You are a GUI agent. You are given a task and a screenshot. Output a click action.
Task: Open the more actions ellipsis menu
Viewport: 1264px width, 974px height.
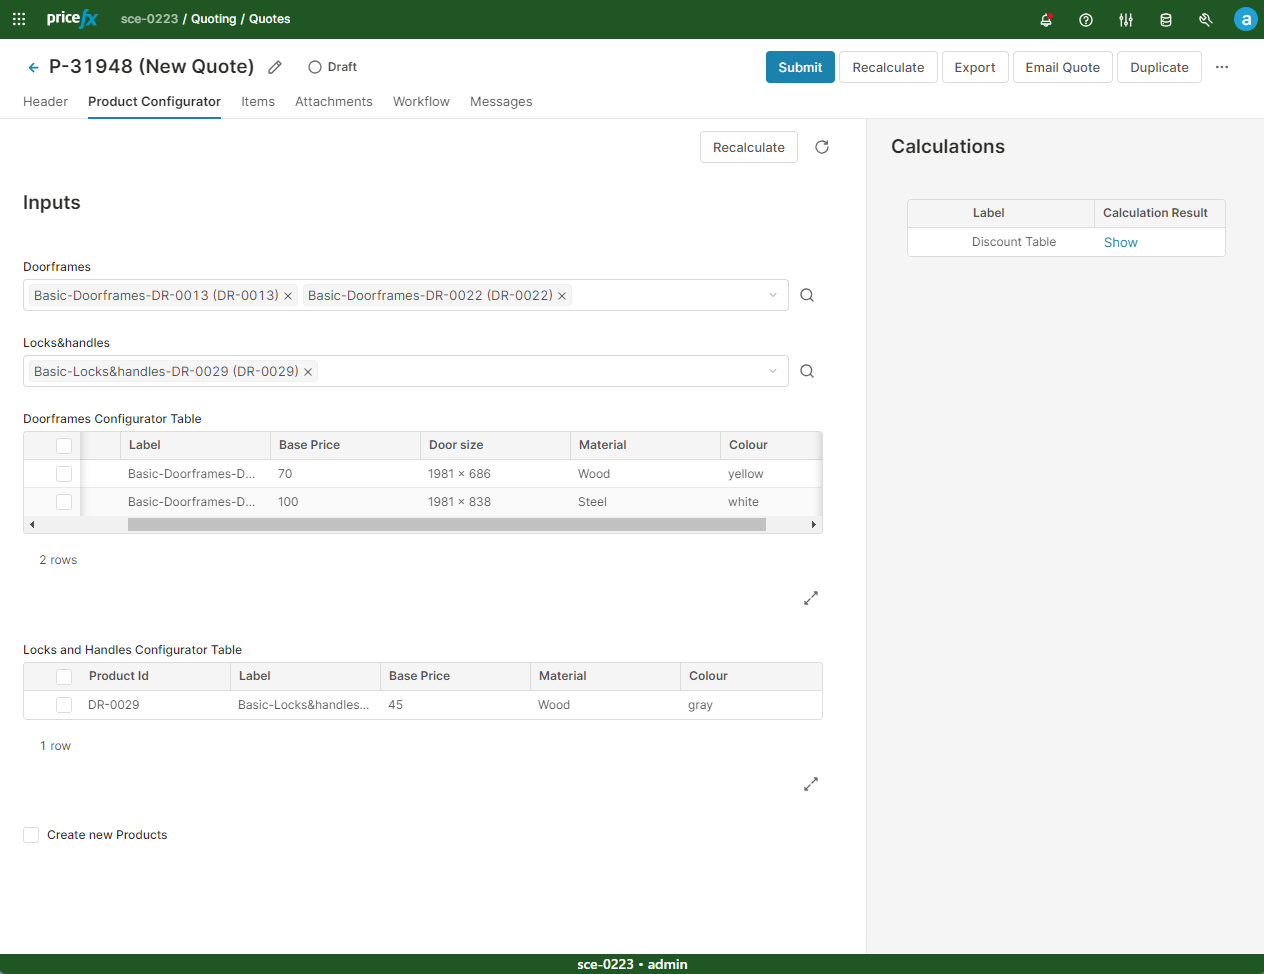1222,67
